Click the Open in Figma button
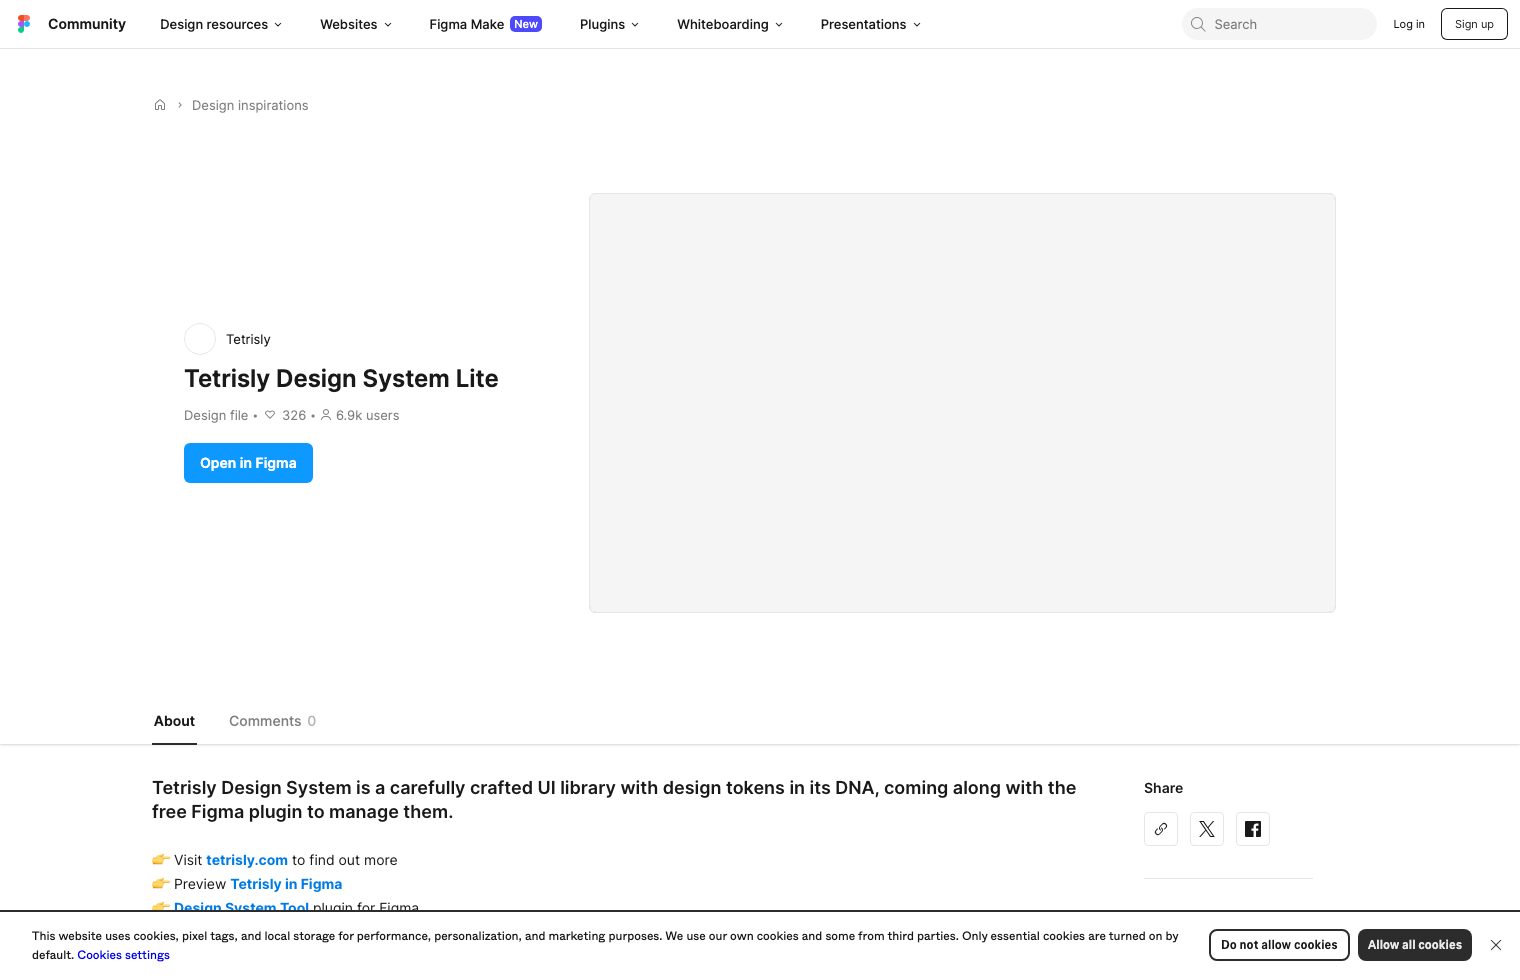Image resolution: width=1520 pixels, height=980 pixels. [248, 462]
